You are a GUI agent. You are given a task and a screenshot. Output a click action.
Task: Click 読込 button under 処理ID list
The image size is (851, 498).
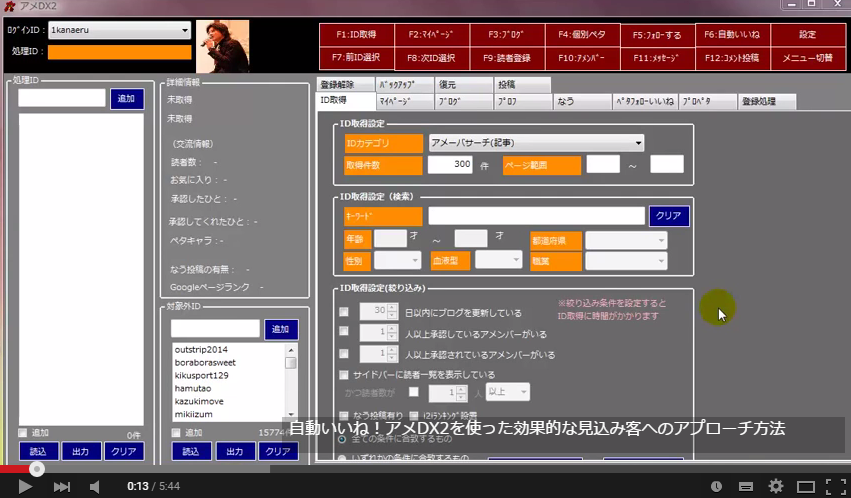point(39,451)
